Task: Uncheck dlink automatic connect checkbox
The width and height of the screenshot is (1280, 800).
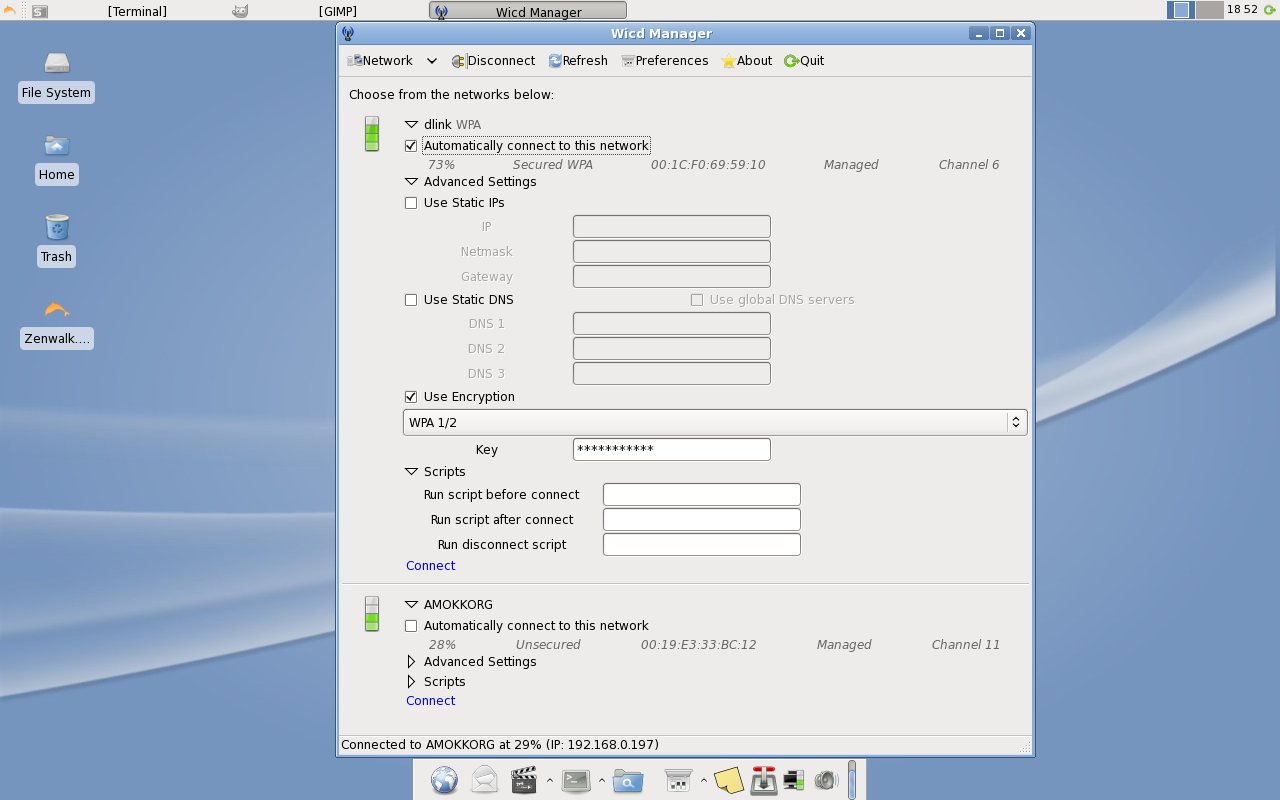Action: [411, 146]
